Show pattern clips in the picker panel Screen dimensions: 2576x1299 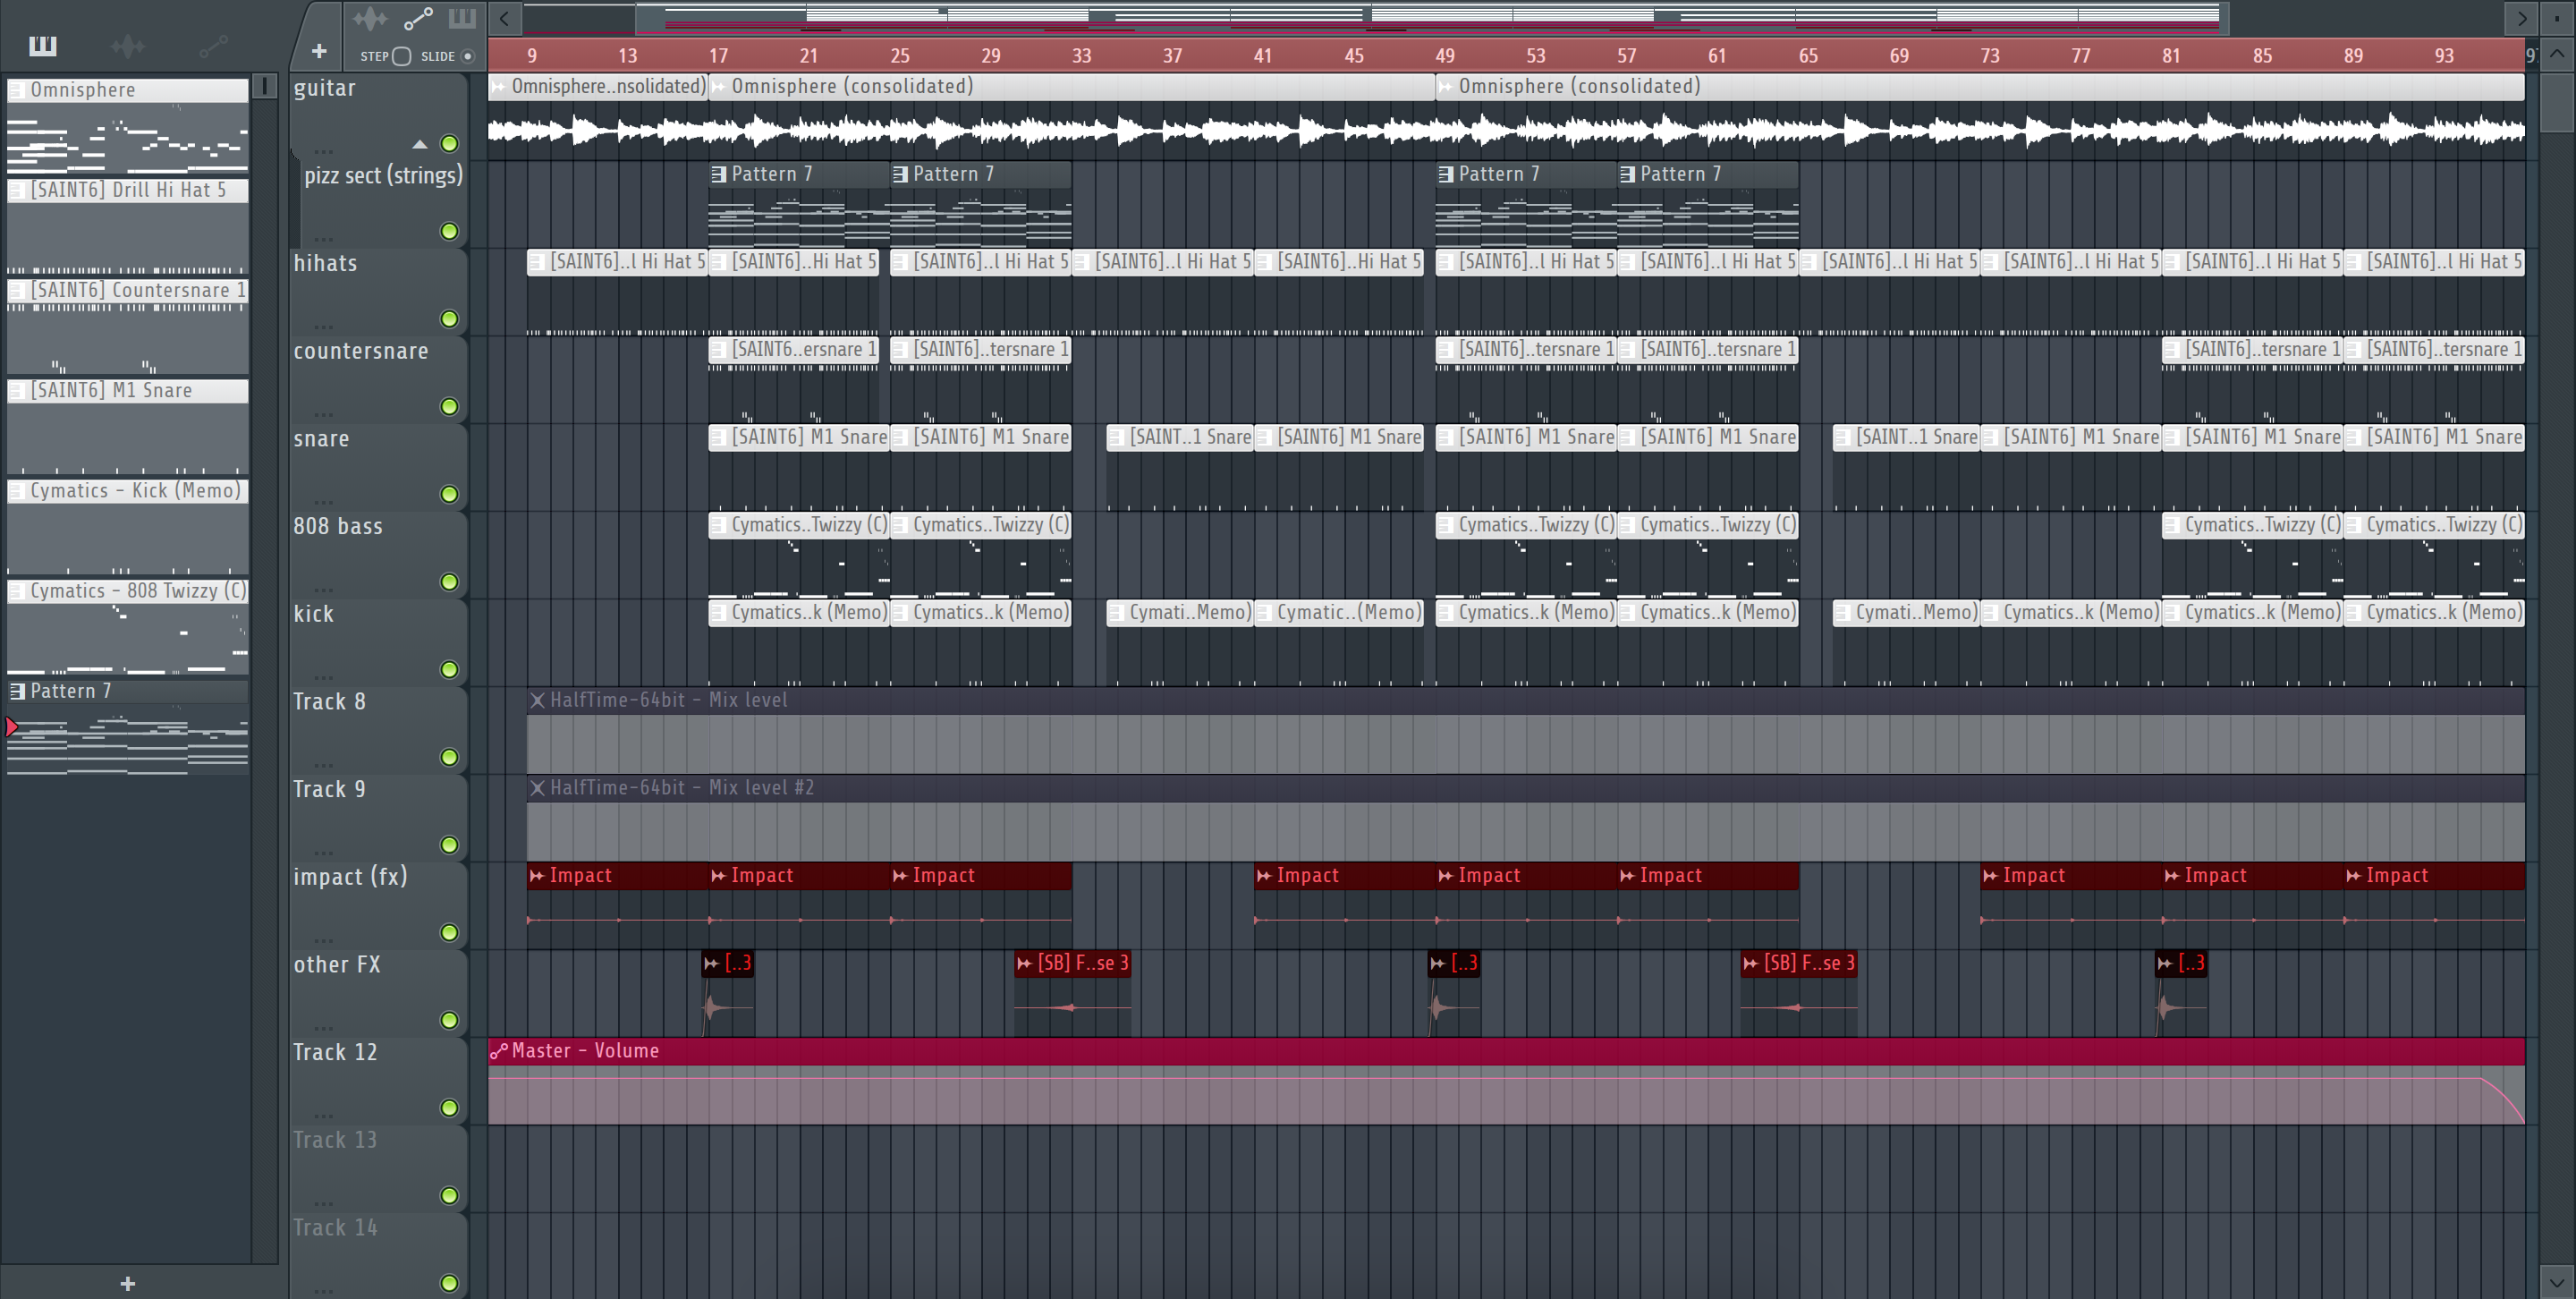(43, 45)
